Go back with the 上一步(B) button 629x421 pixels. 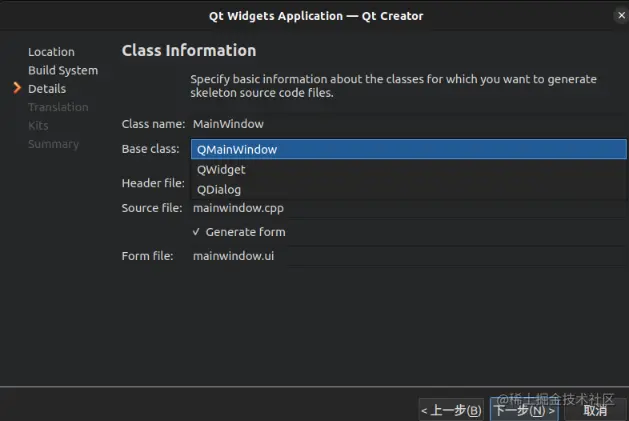[451, 410]
